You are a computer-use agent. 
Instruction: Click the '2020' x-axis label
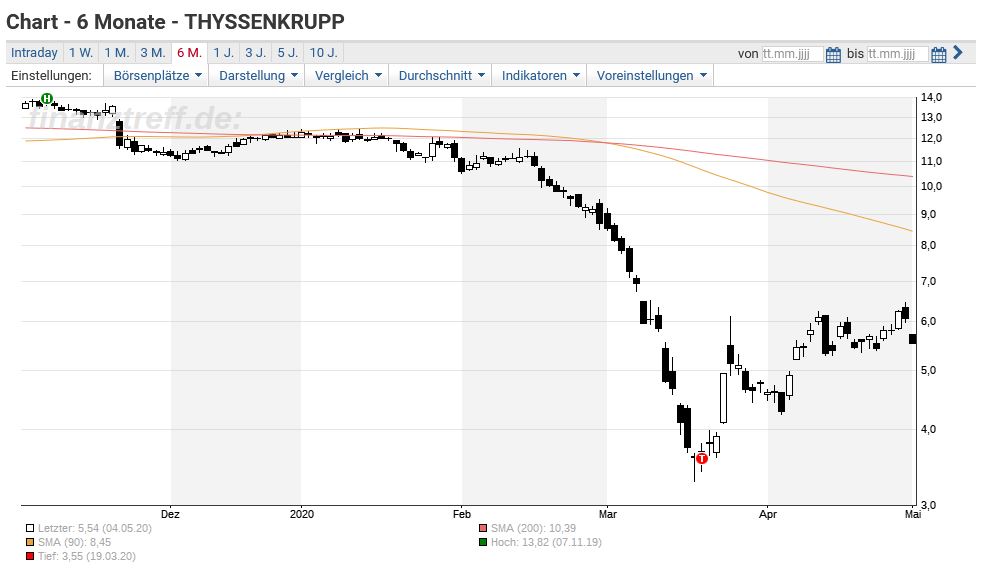tap(302, 514)
